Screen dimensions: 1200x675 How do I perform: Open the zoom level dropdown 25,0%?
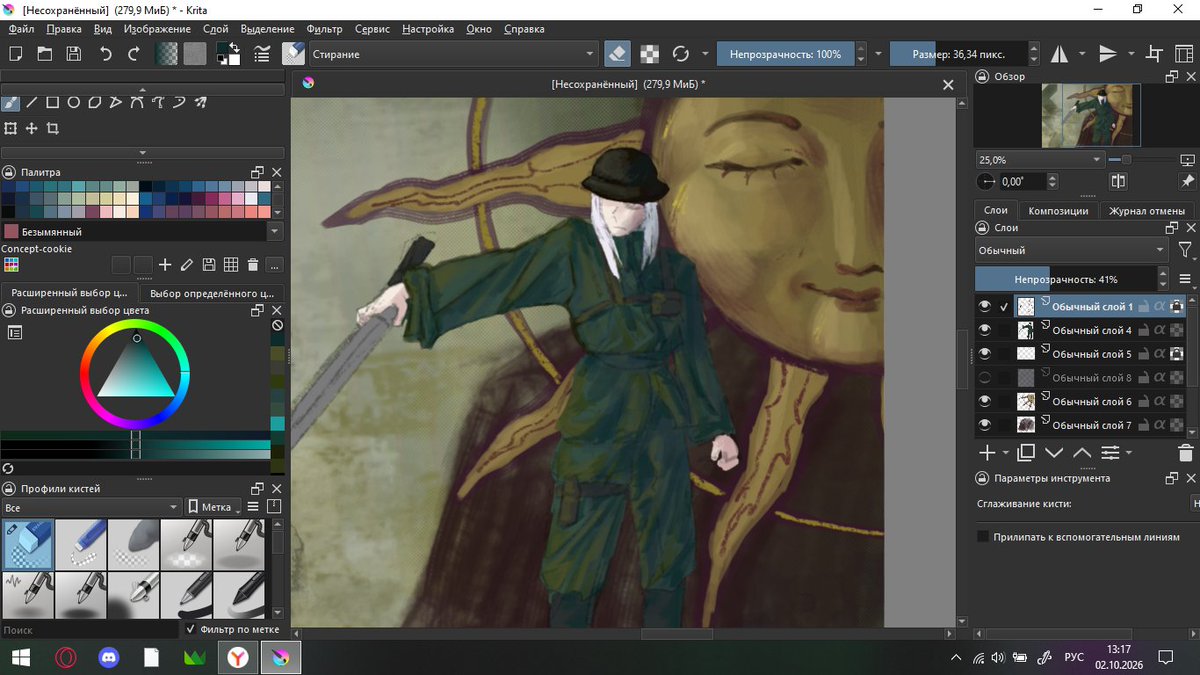(1040, 160)
